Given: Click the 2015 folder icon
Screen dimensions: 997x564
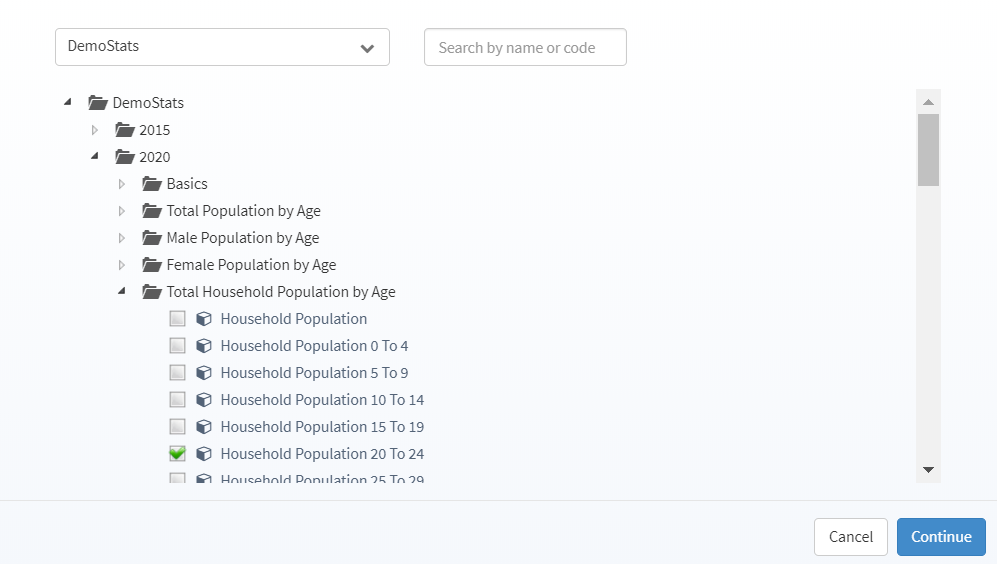Looking at the screenshot, I should click(x=125, y=130).
